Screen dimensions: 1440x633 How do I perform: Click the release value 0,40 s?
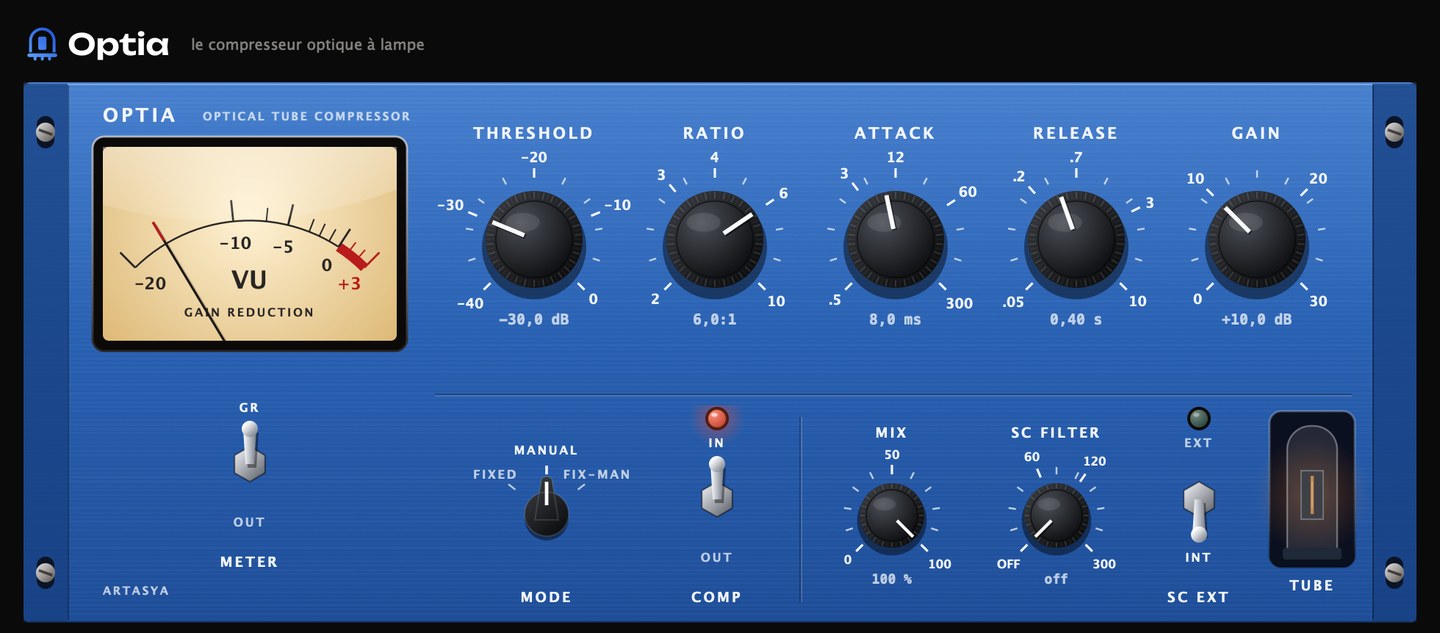tap(1076, 320)
